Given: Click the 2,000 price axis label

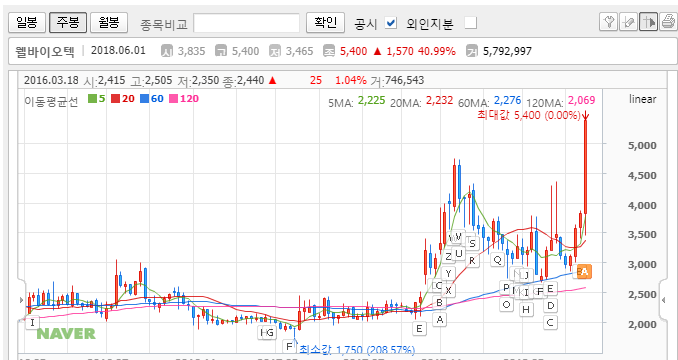Looking at the screenshot, I should pyautogui.click(x=642, y=324).
